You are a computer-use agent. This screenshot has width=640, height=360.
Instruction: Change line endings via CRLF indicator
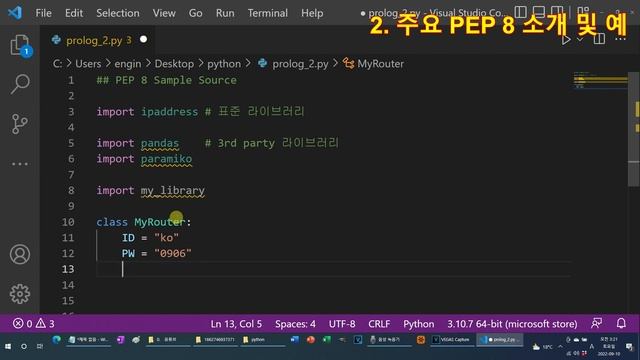pos(379,324)
